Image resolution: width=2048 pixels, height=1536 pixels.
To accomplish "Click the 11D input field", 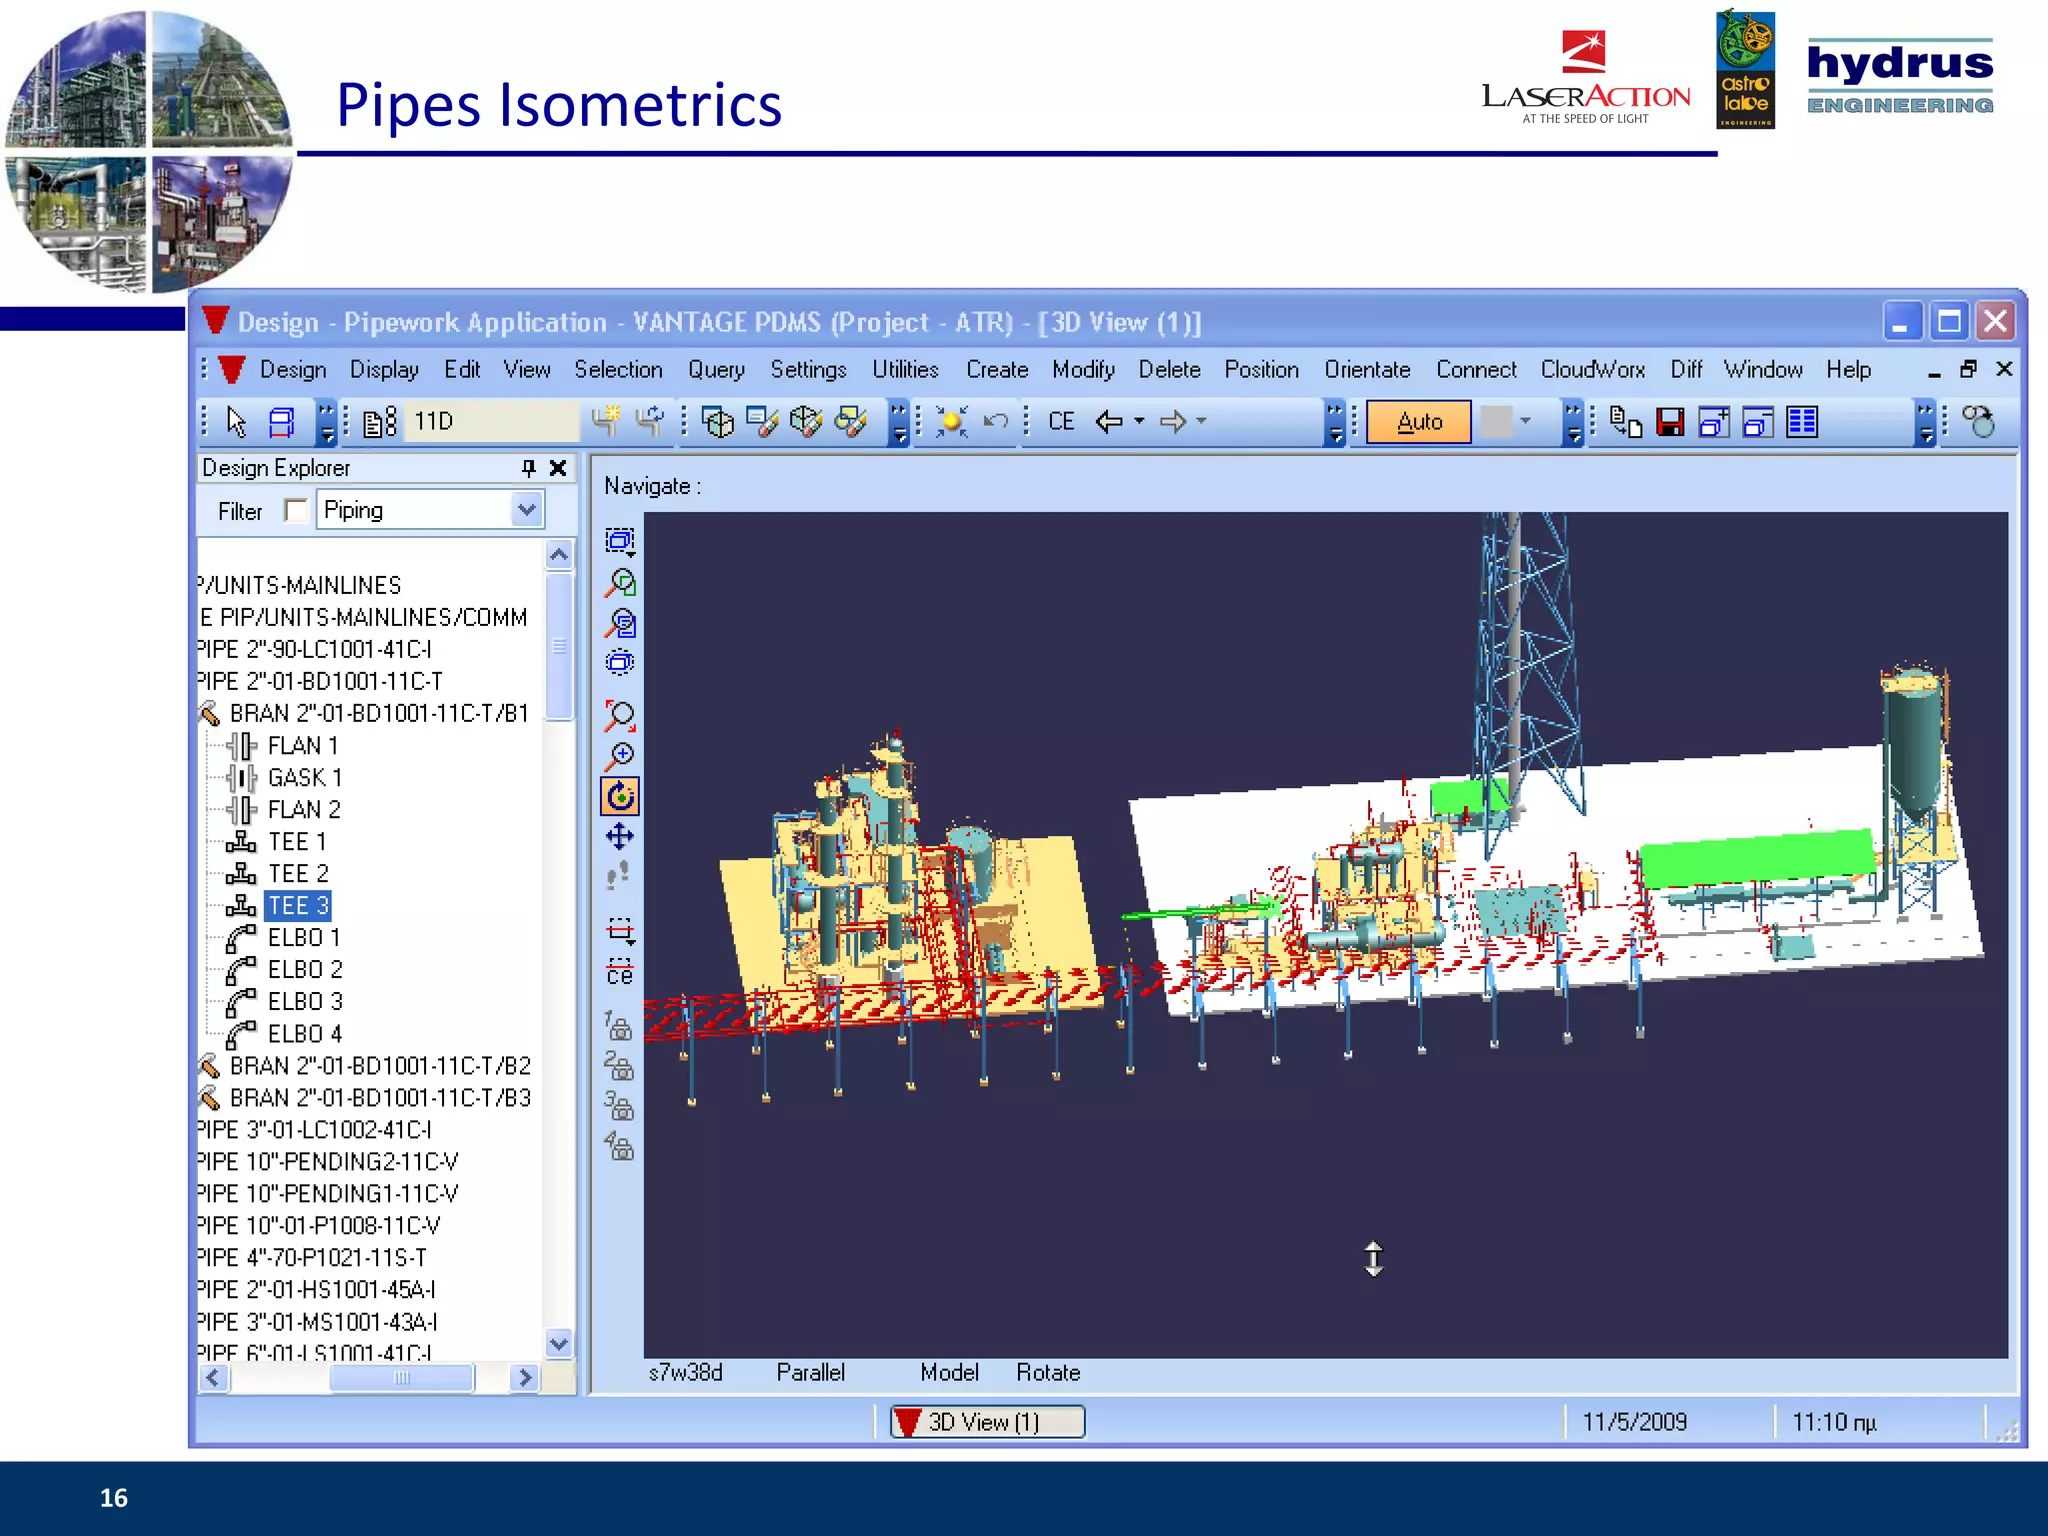I will 493,421.
